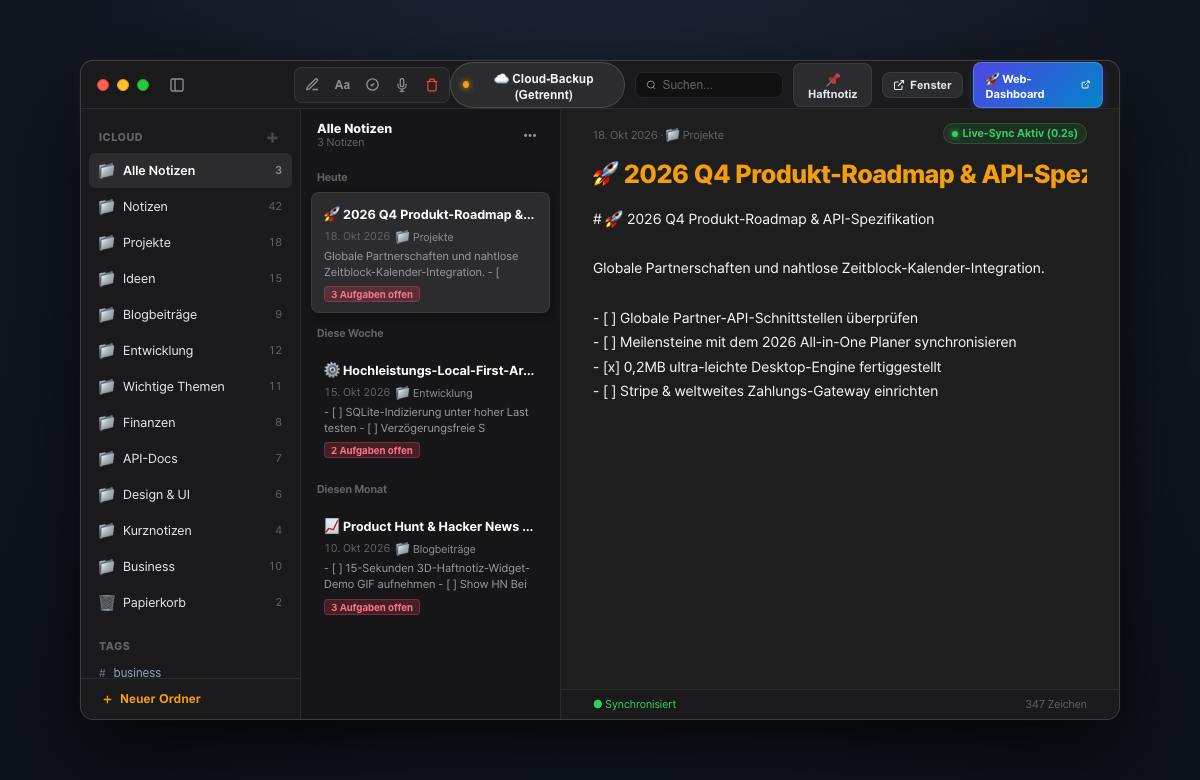This screenshot has height=780, width=1200.
Task: Click the Haftnotiz pin button
Action: tap(832, 85)
